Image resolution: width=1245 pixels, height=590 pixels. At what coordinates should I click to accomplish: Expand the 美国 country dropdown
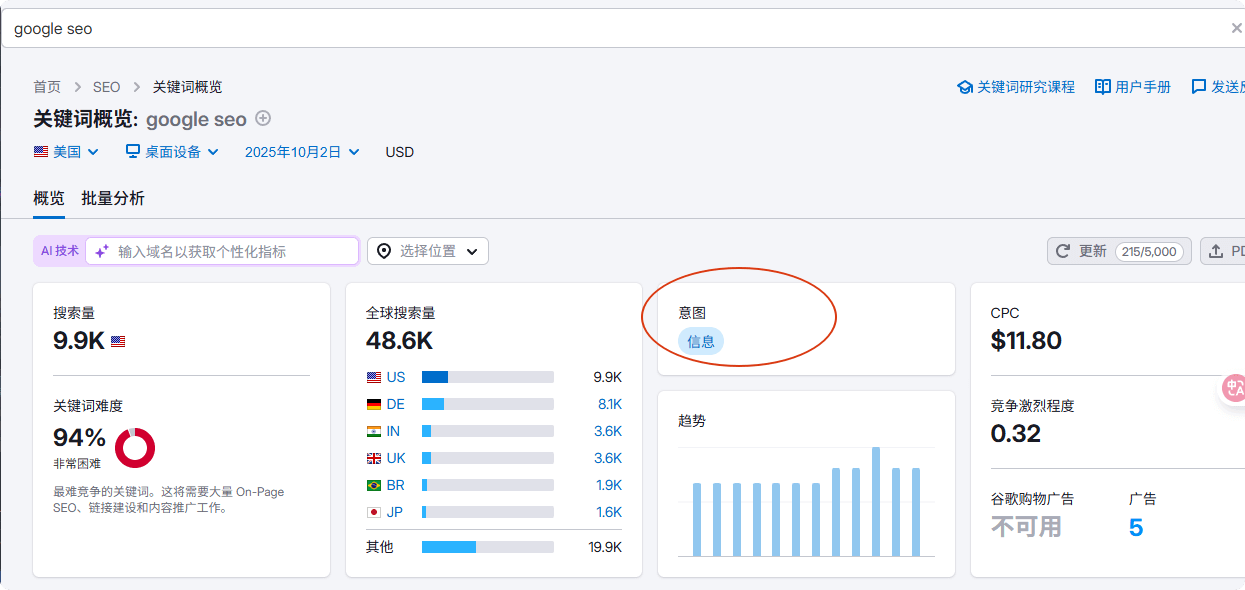coord(66,152)
